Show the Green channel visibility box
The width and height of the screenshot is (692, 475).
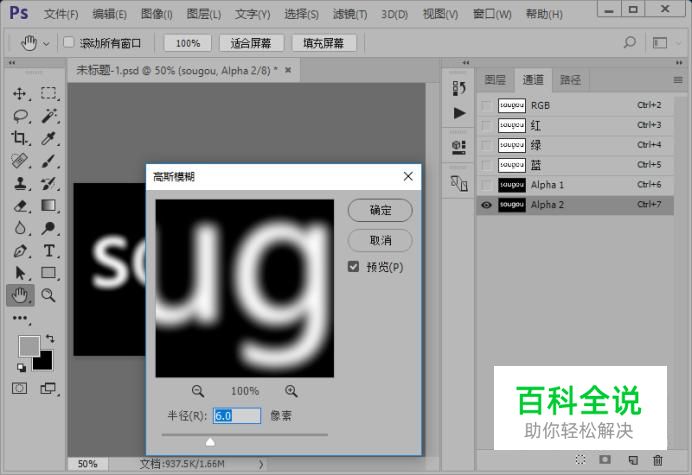pos(486,145)
